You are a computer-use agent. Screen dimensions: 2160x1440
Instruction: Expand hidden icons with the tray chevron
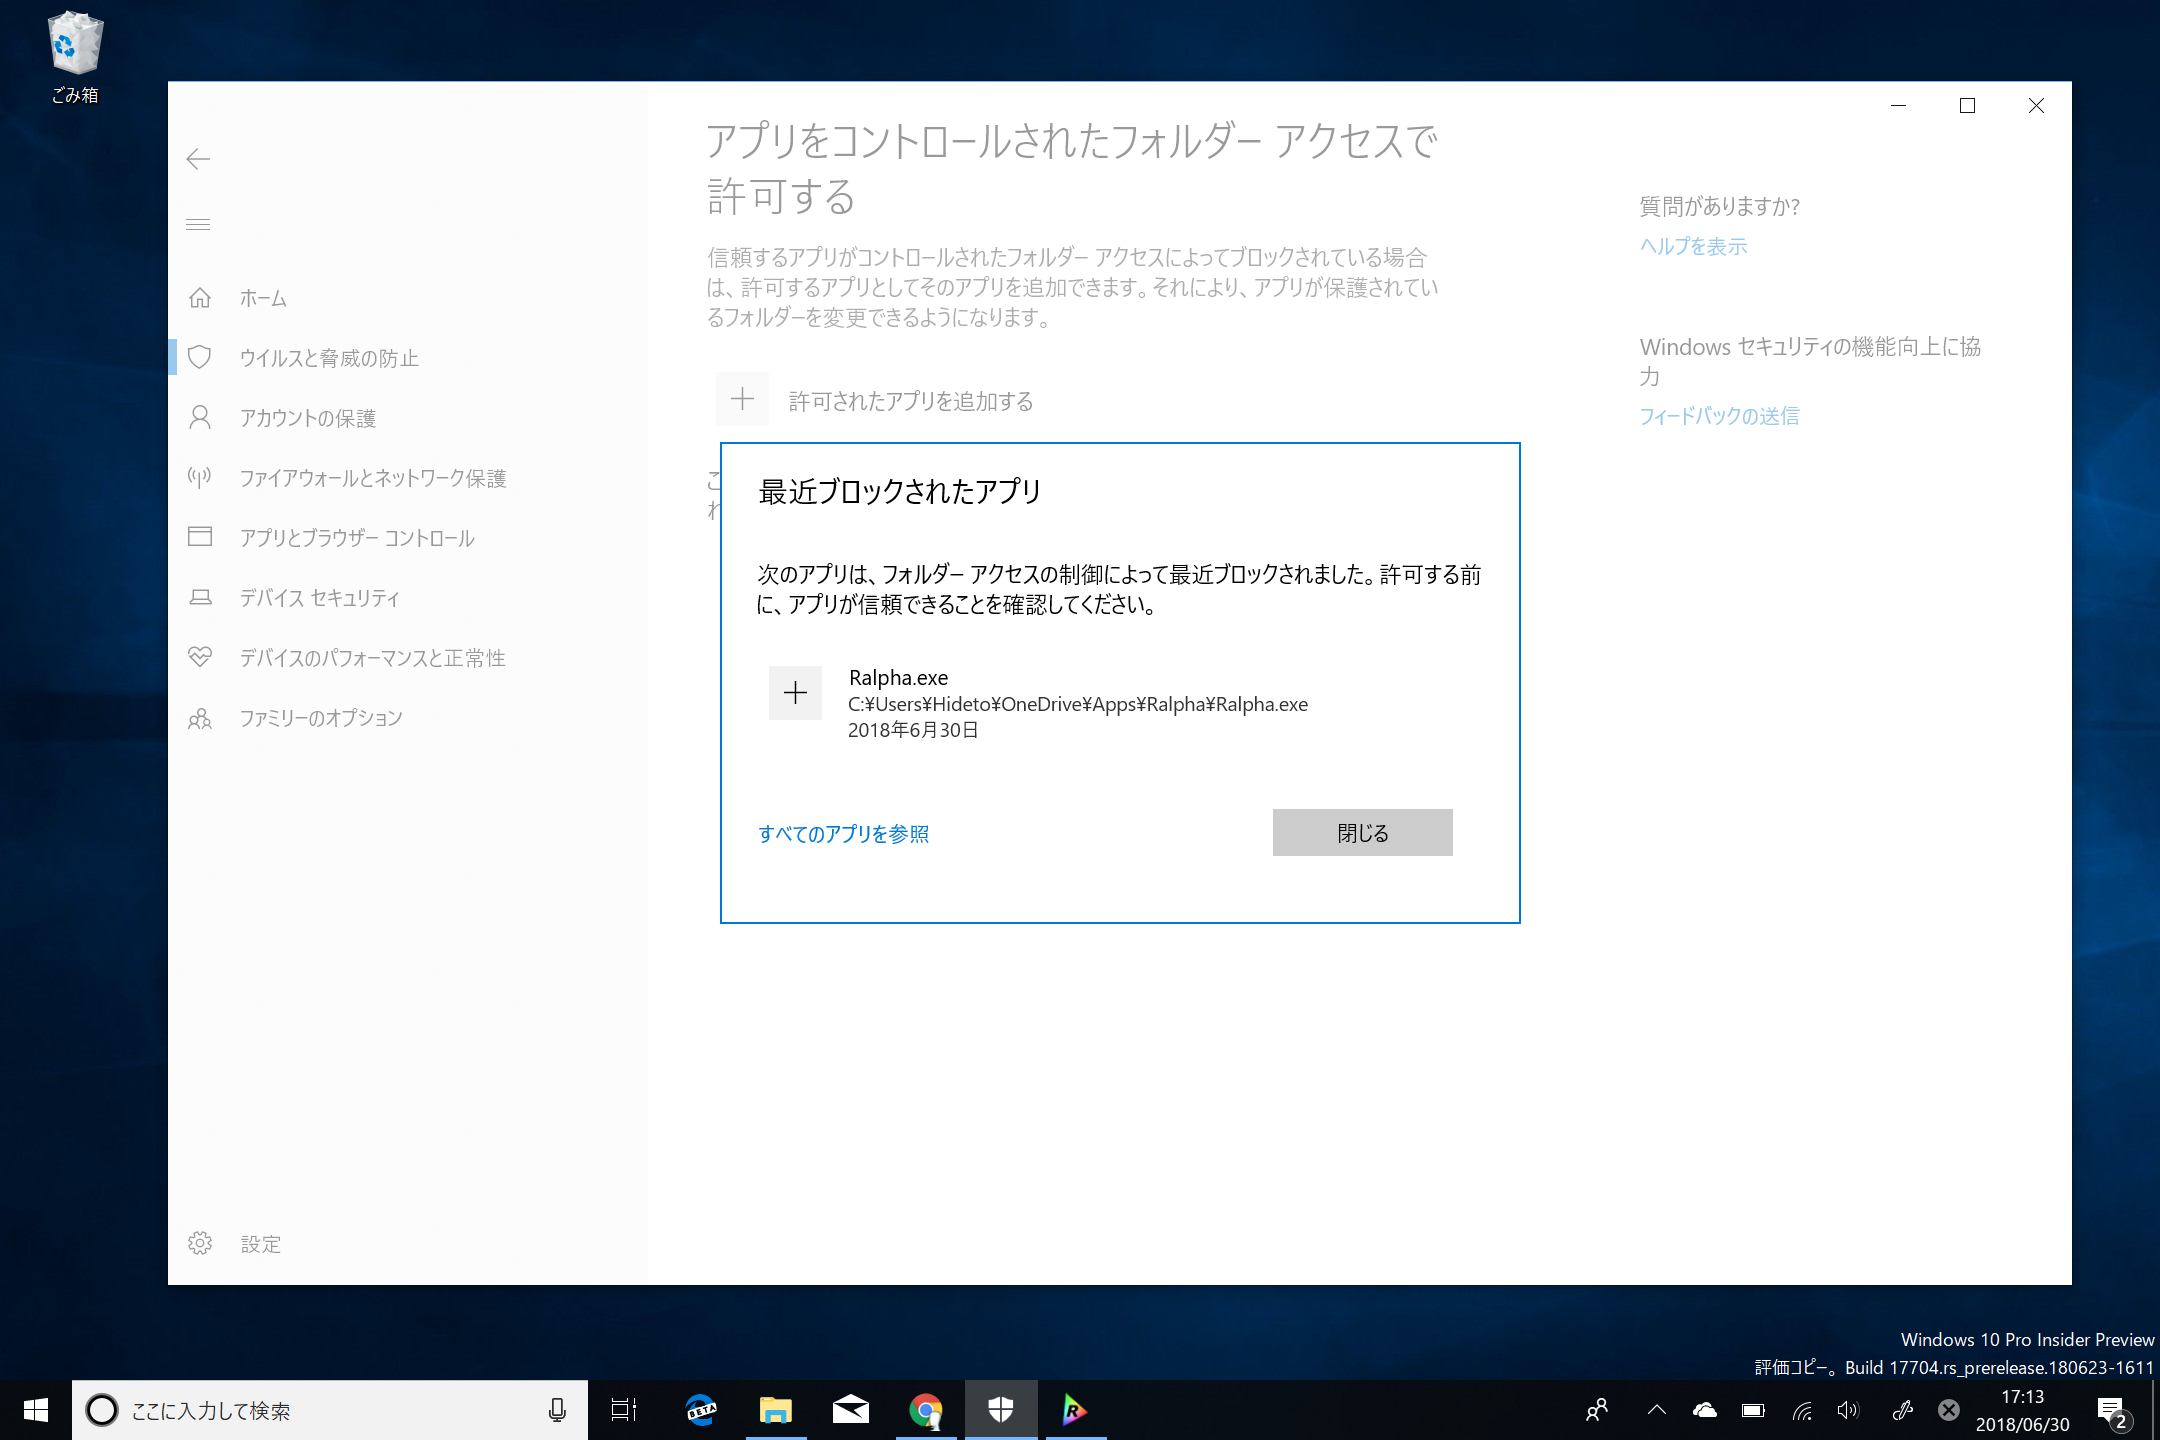click(x=1655, y=1410)
